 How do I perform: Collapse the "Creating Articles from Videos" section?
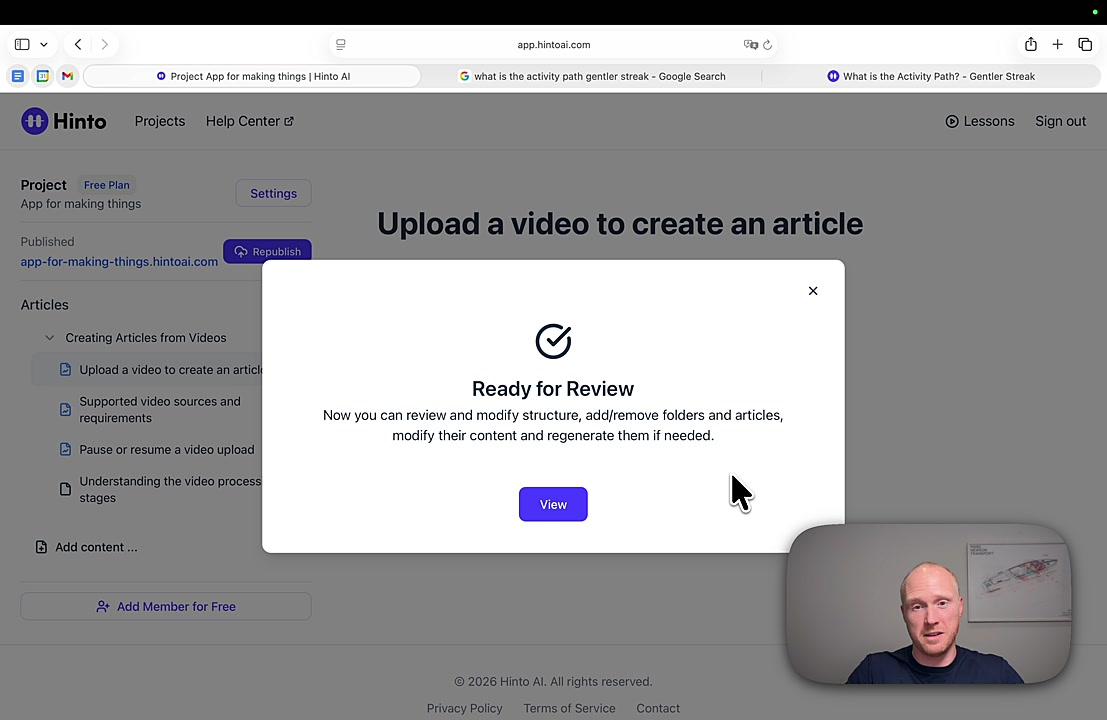tap(49, 337)
